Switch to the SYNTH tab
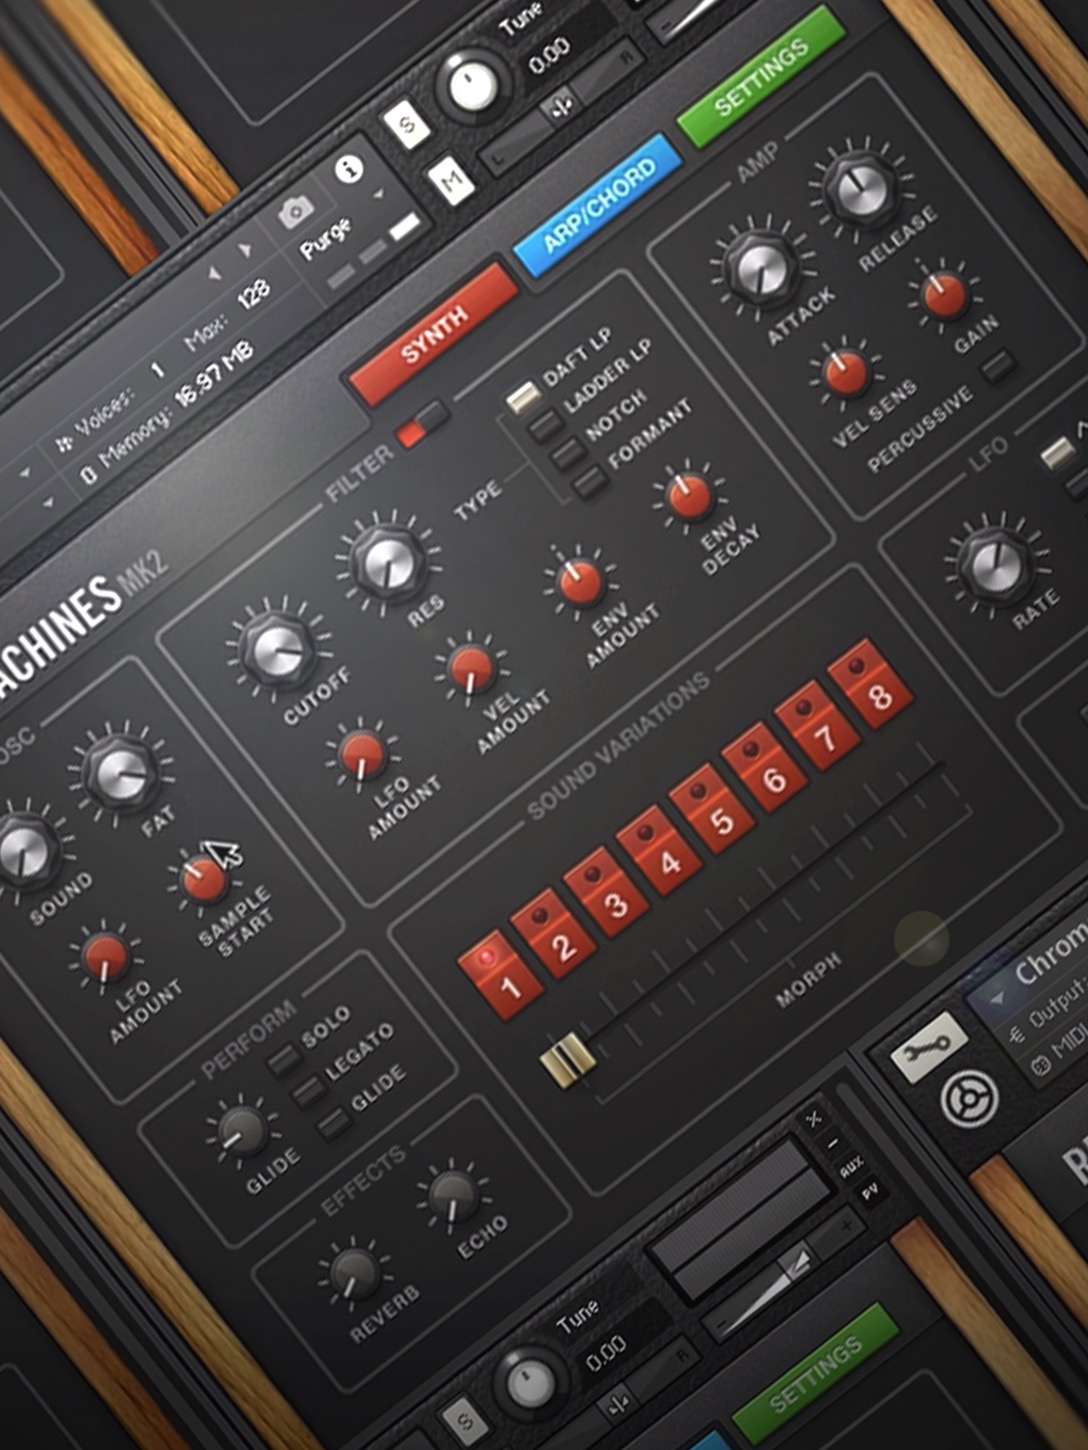The height and width of the screenshot is (1450, 1088). click(433, 333)
